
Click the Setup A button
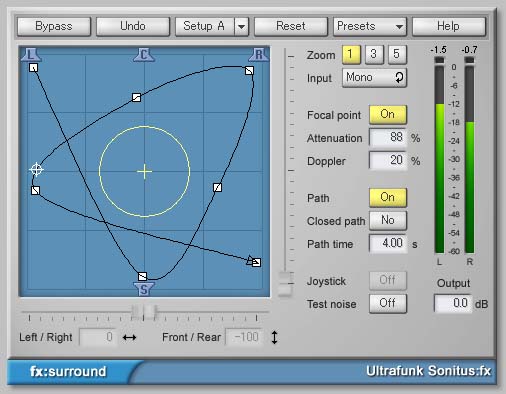(x=205, y=26)
